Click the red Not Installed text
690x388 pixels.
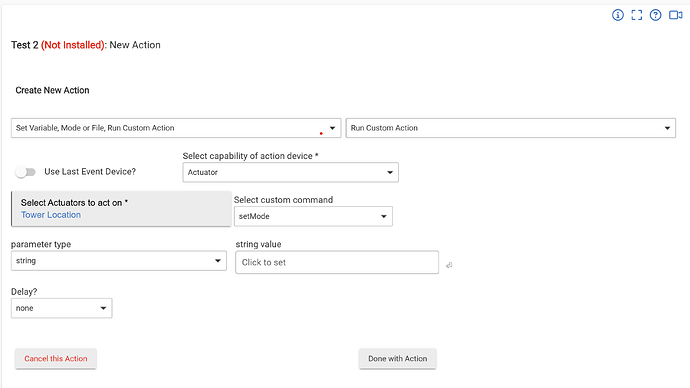pos(73,45)
